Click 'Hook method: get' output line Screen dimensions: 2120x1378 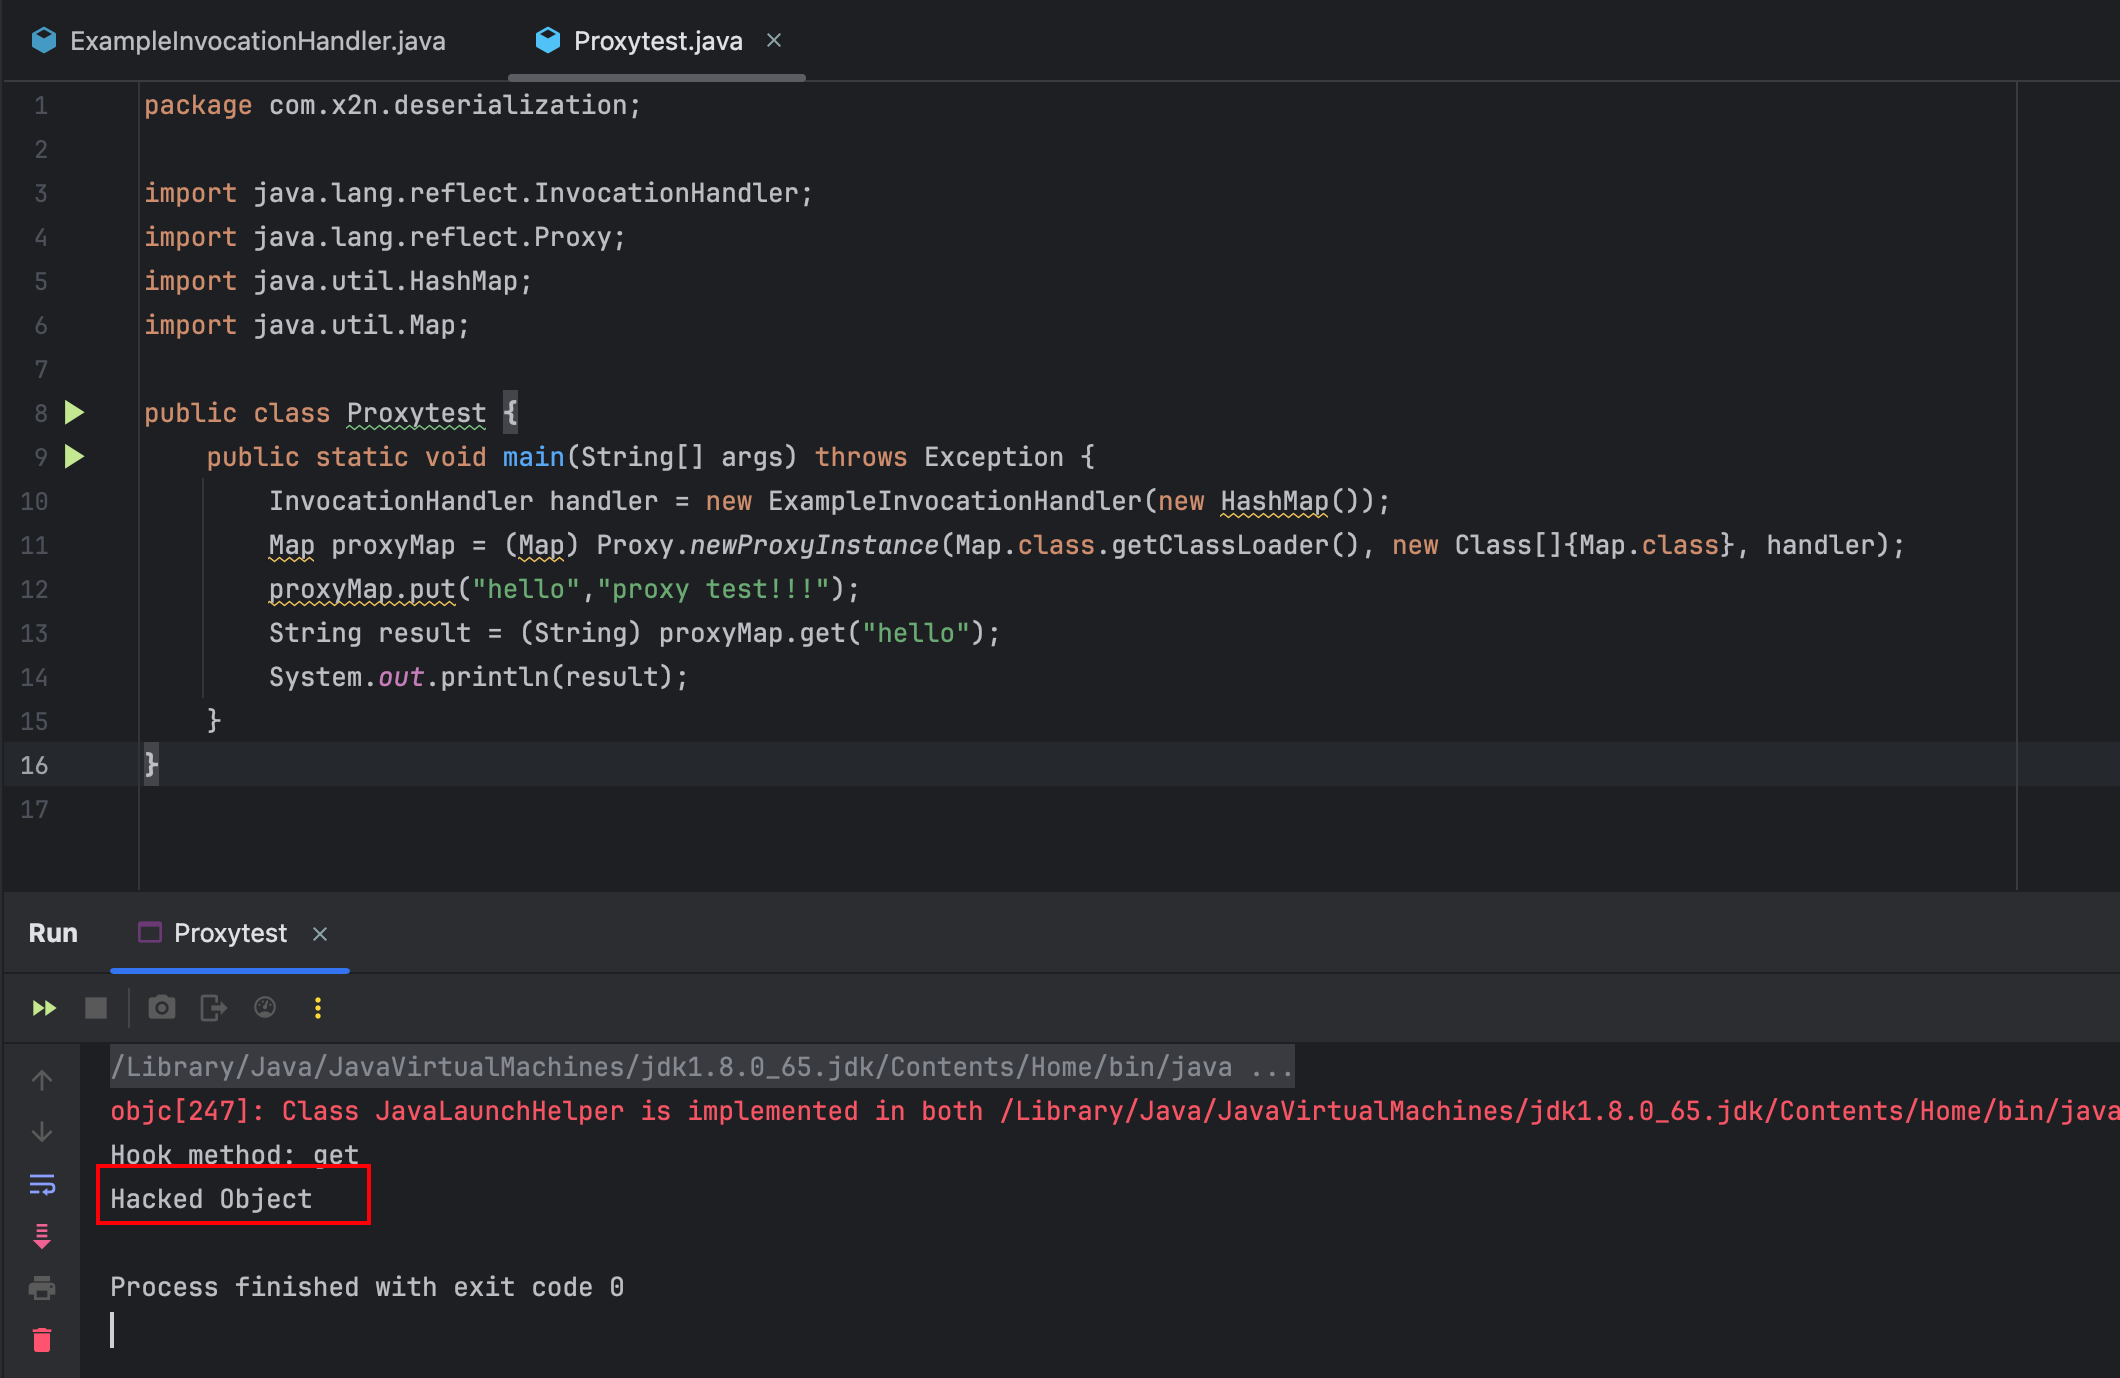coord(234,1155)
